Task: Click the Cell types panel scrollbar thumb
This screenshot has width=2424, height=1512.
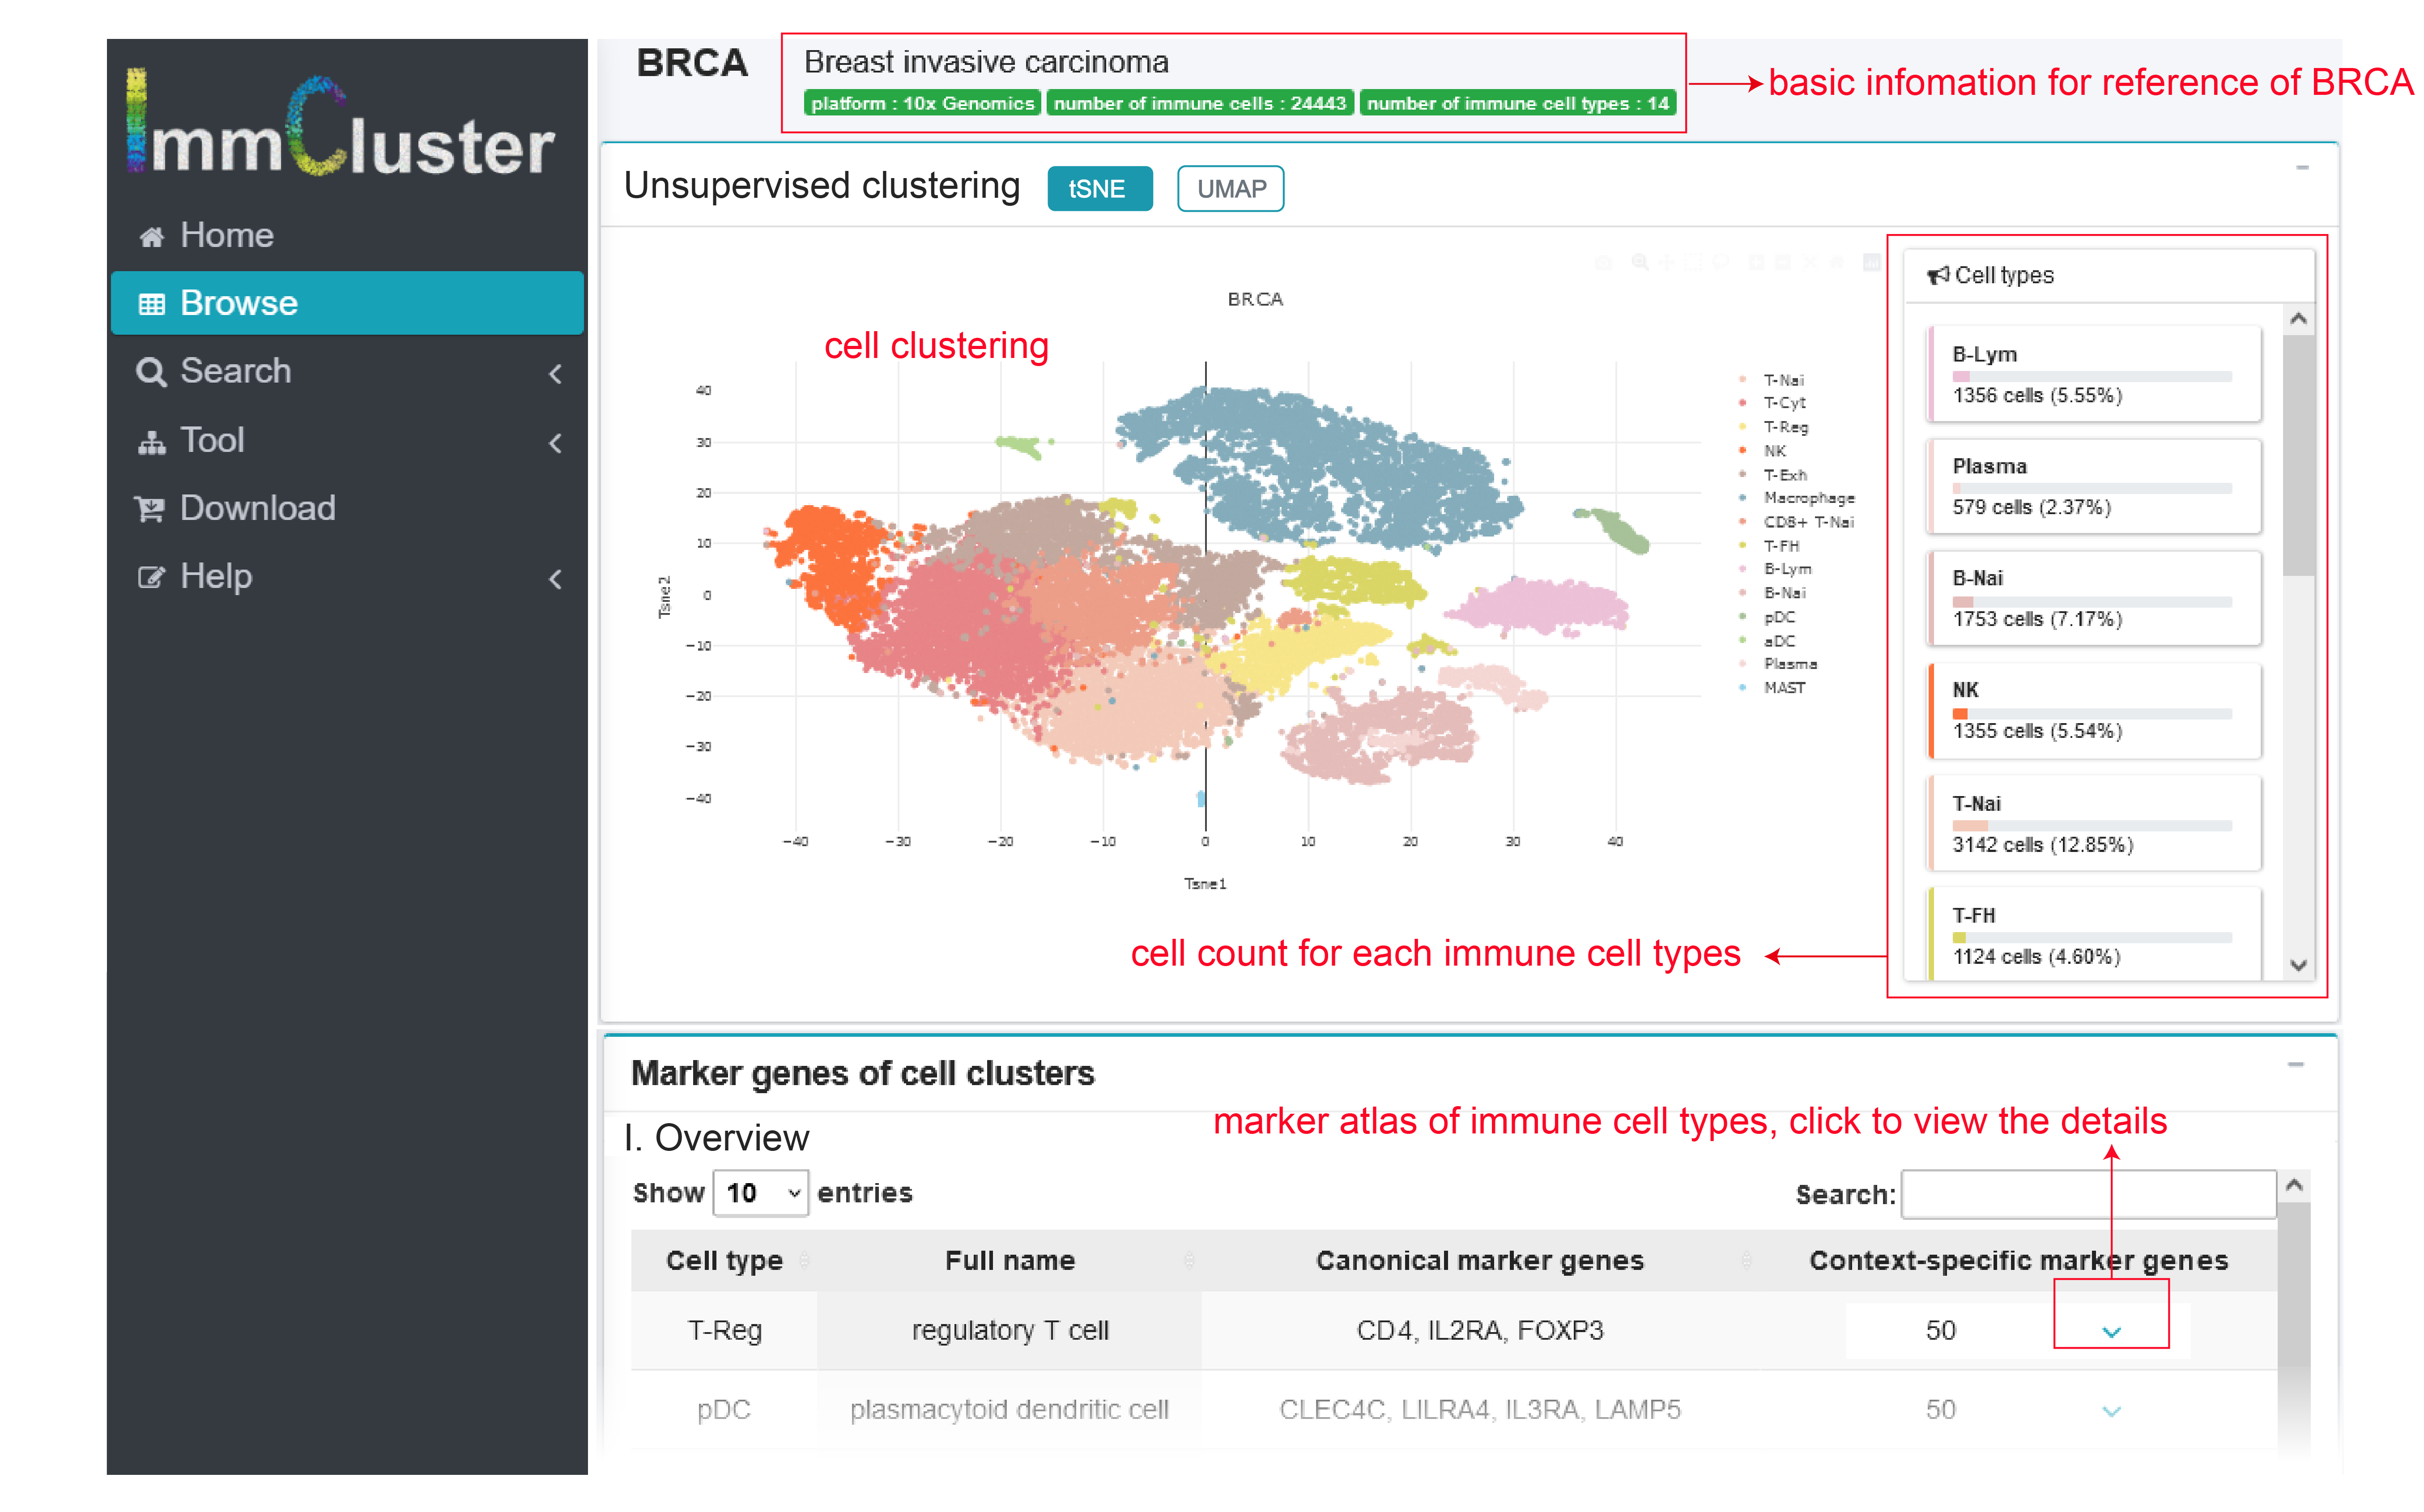Action: click(x=2299, y=455)
